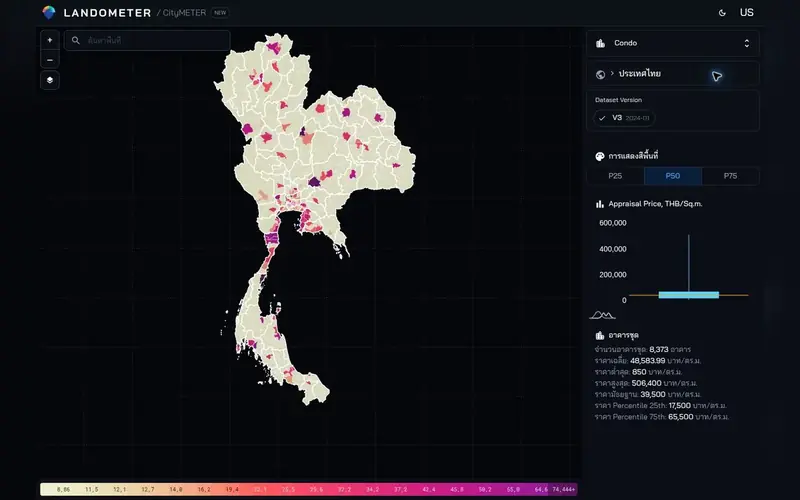800x500 pixels.
Task: Select the P25 percentile option
Action: tap(615, 176)
